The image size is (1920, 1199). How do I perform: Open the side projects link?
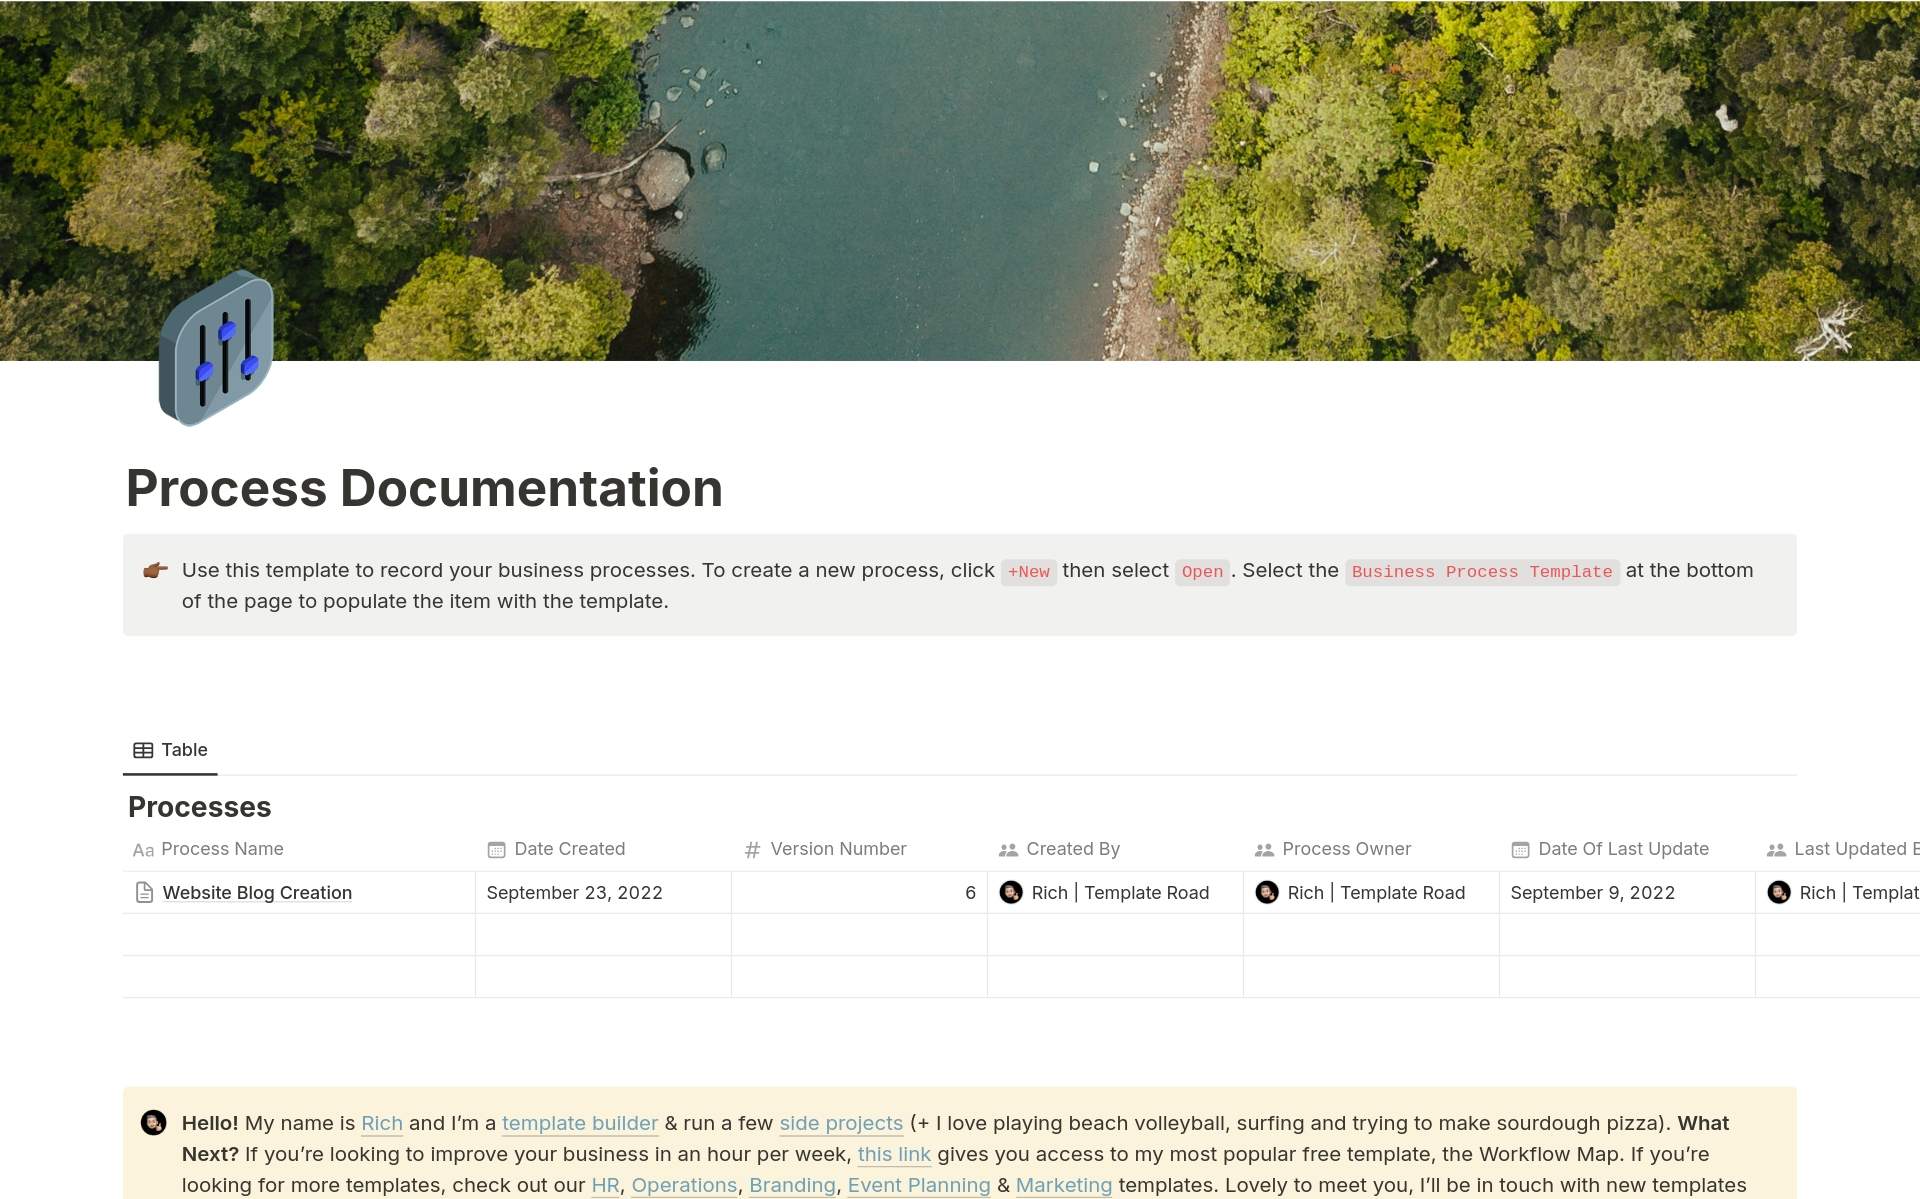click(x=840, y=1123)
